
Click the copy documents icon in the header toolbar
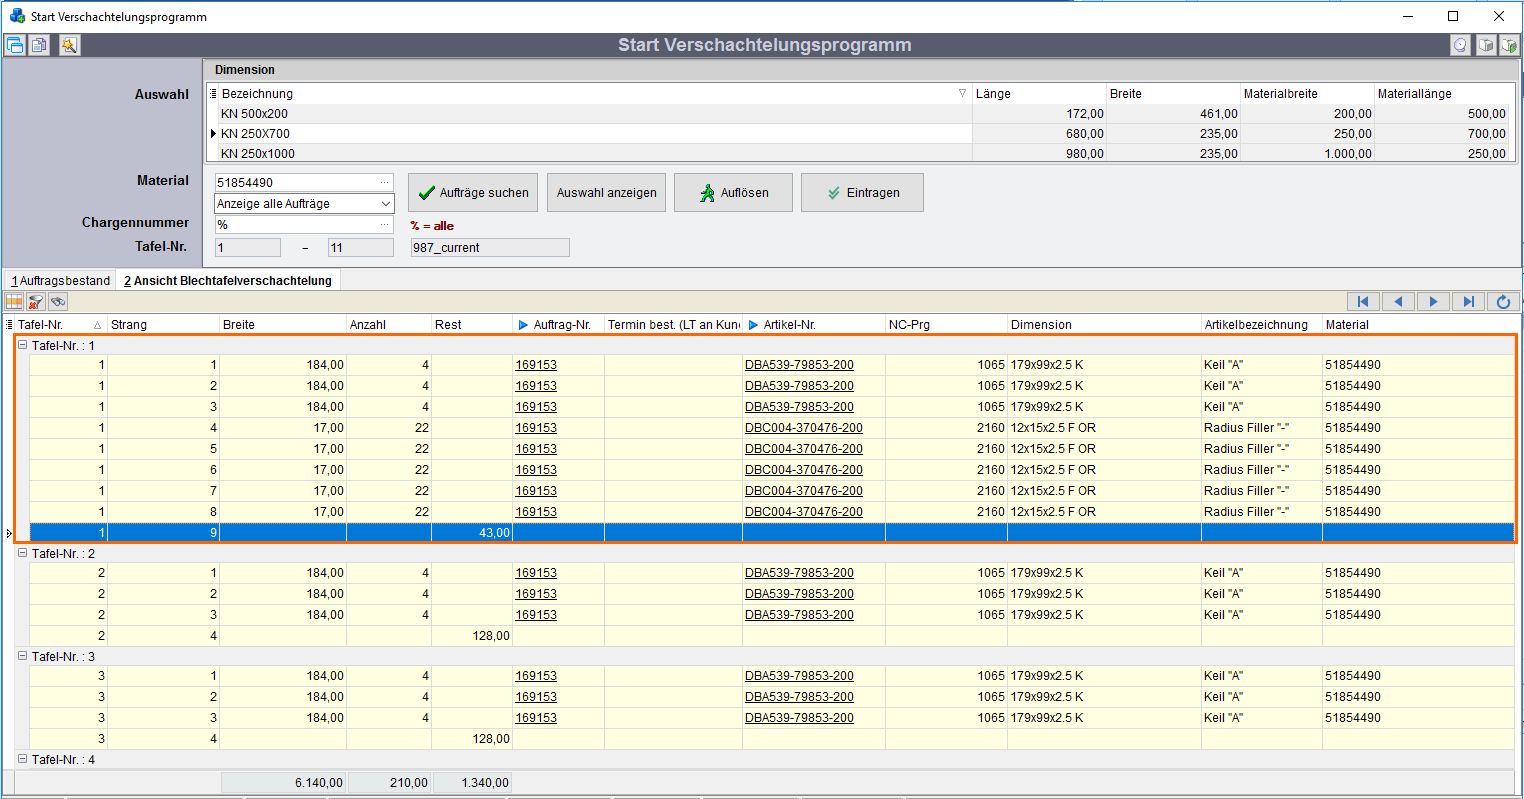click(39, 45)
